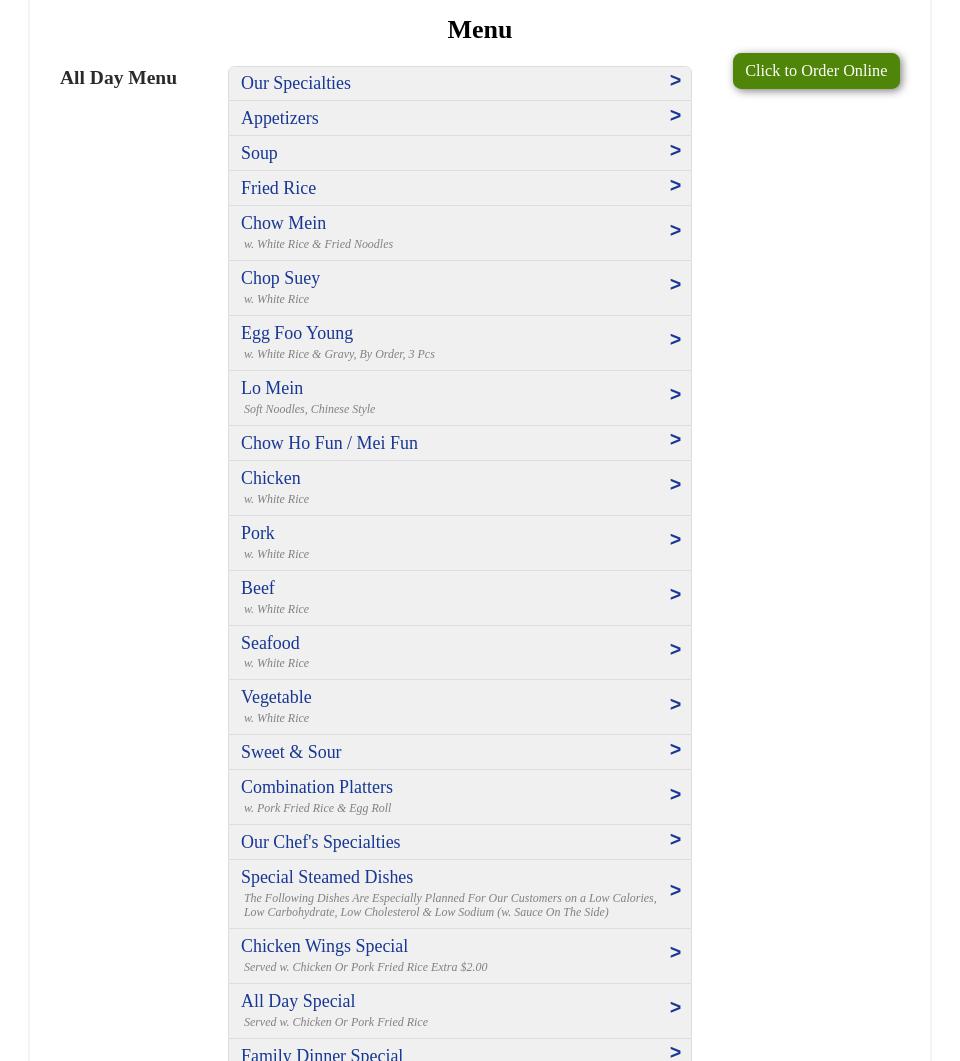Click the Menu page title
Image resolution: width=960 pixels, height=1061 pixels.
click(479, 29)
